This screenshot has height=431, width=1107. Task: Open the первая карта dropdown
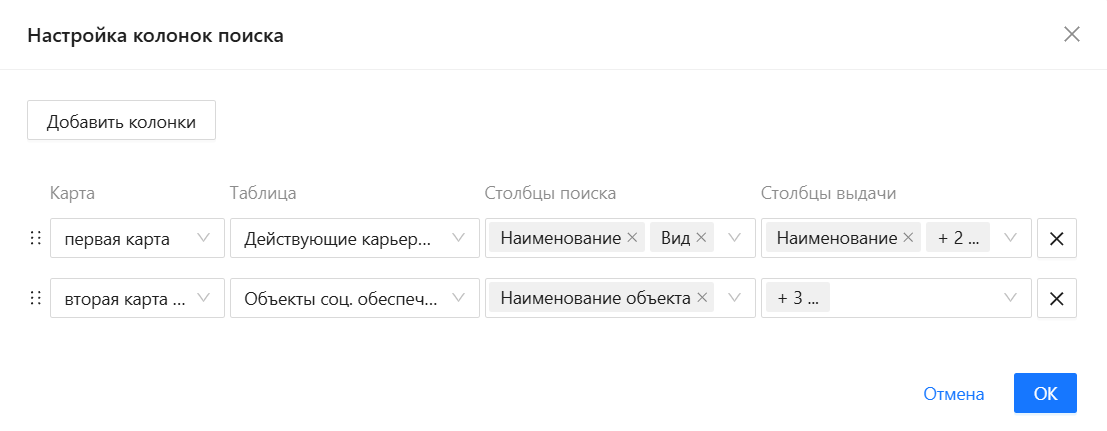click(138, 238)
